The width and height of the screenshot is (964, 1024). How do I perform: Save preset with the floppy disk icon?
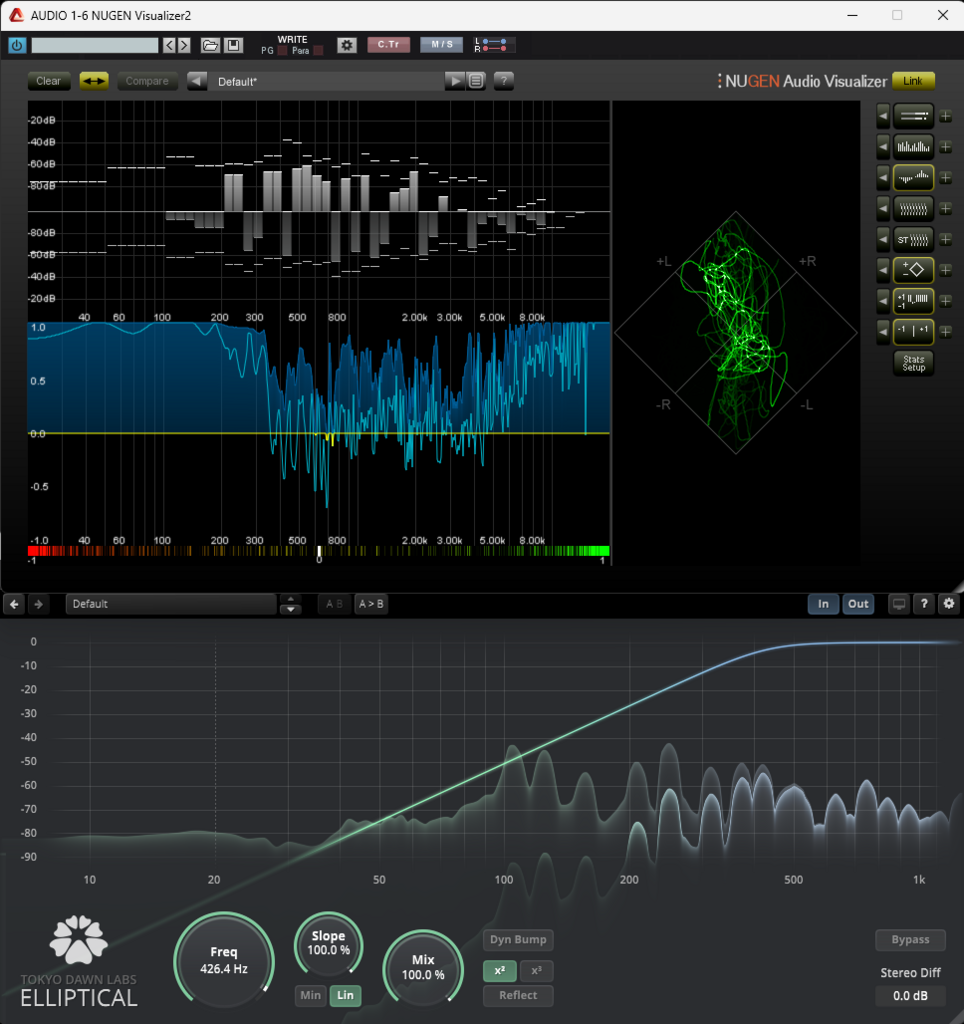[x=233, y=45]
